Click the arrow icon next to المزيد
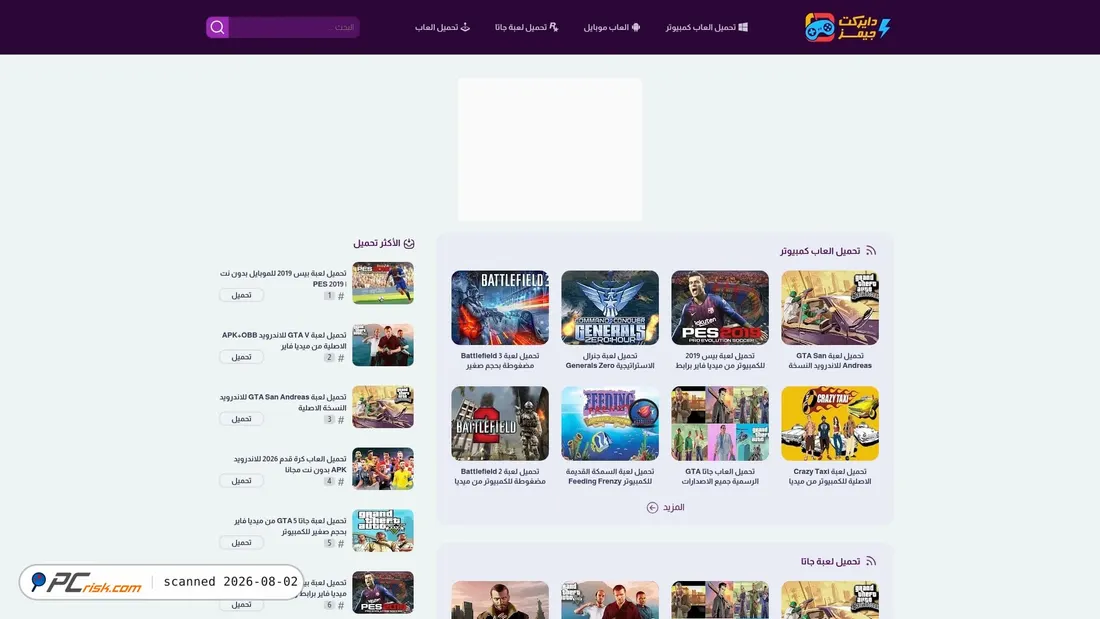The image size is (1100, 619). [652, 507]
